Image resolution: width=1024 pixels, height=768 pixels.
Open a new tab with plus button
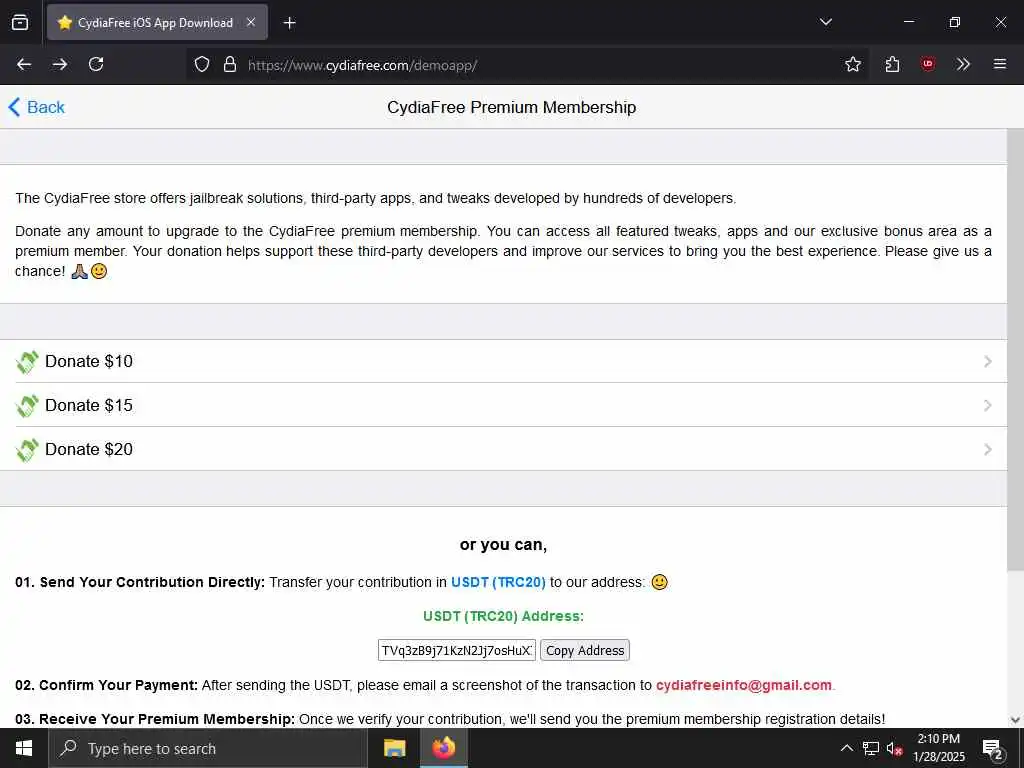click(x=289, y=23)
